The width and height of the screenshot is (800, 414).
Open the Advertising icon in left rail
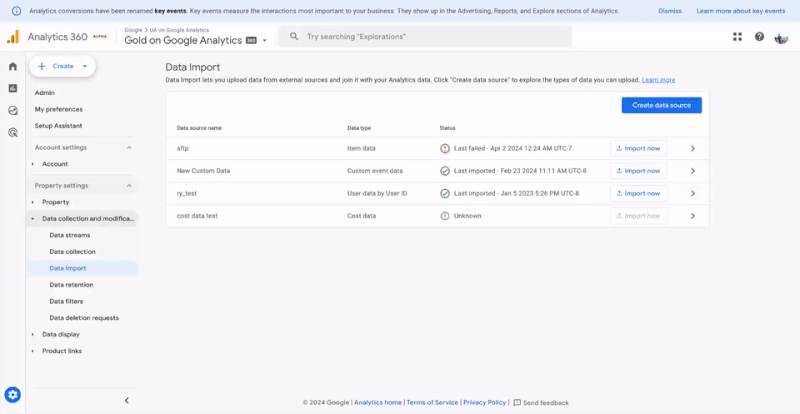click(x=13, y=133)
